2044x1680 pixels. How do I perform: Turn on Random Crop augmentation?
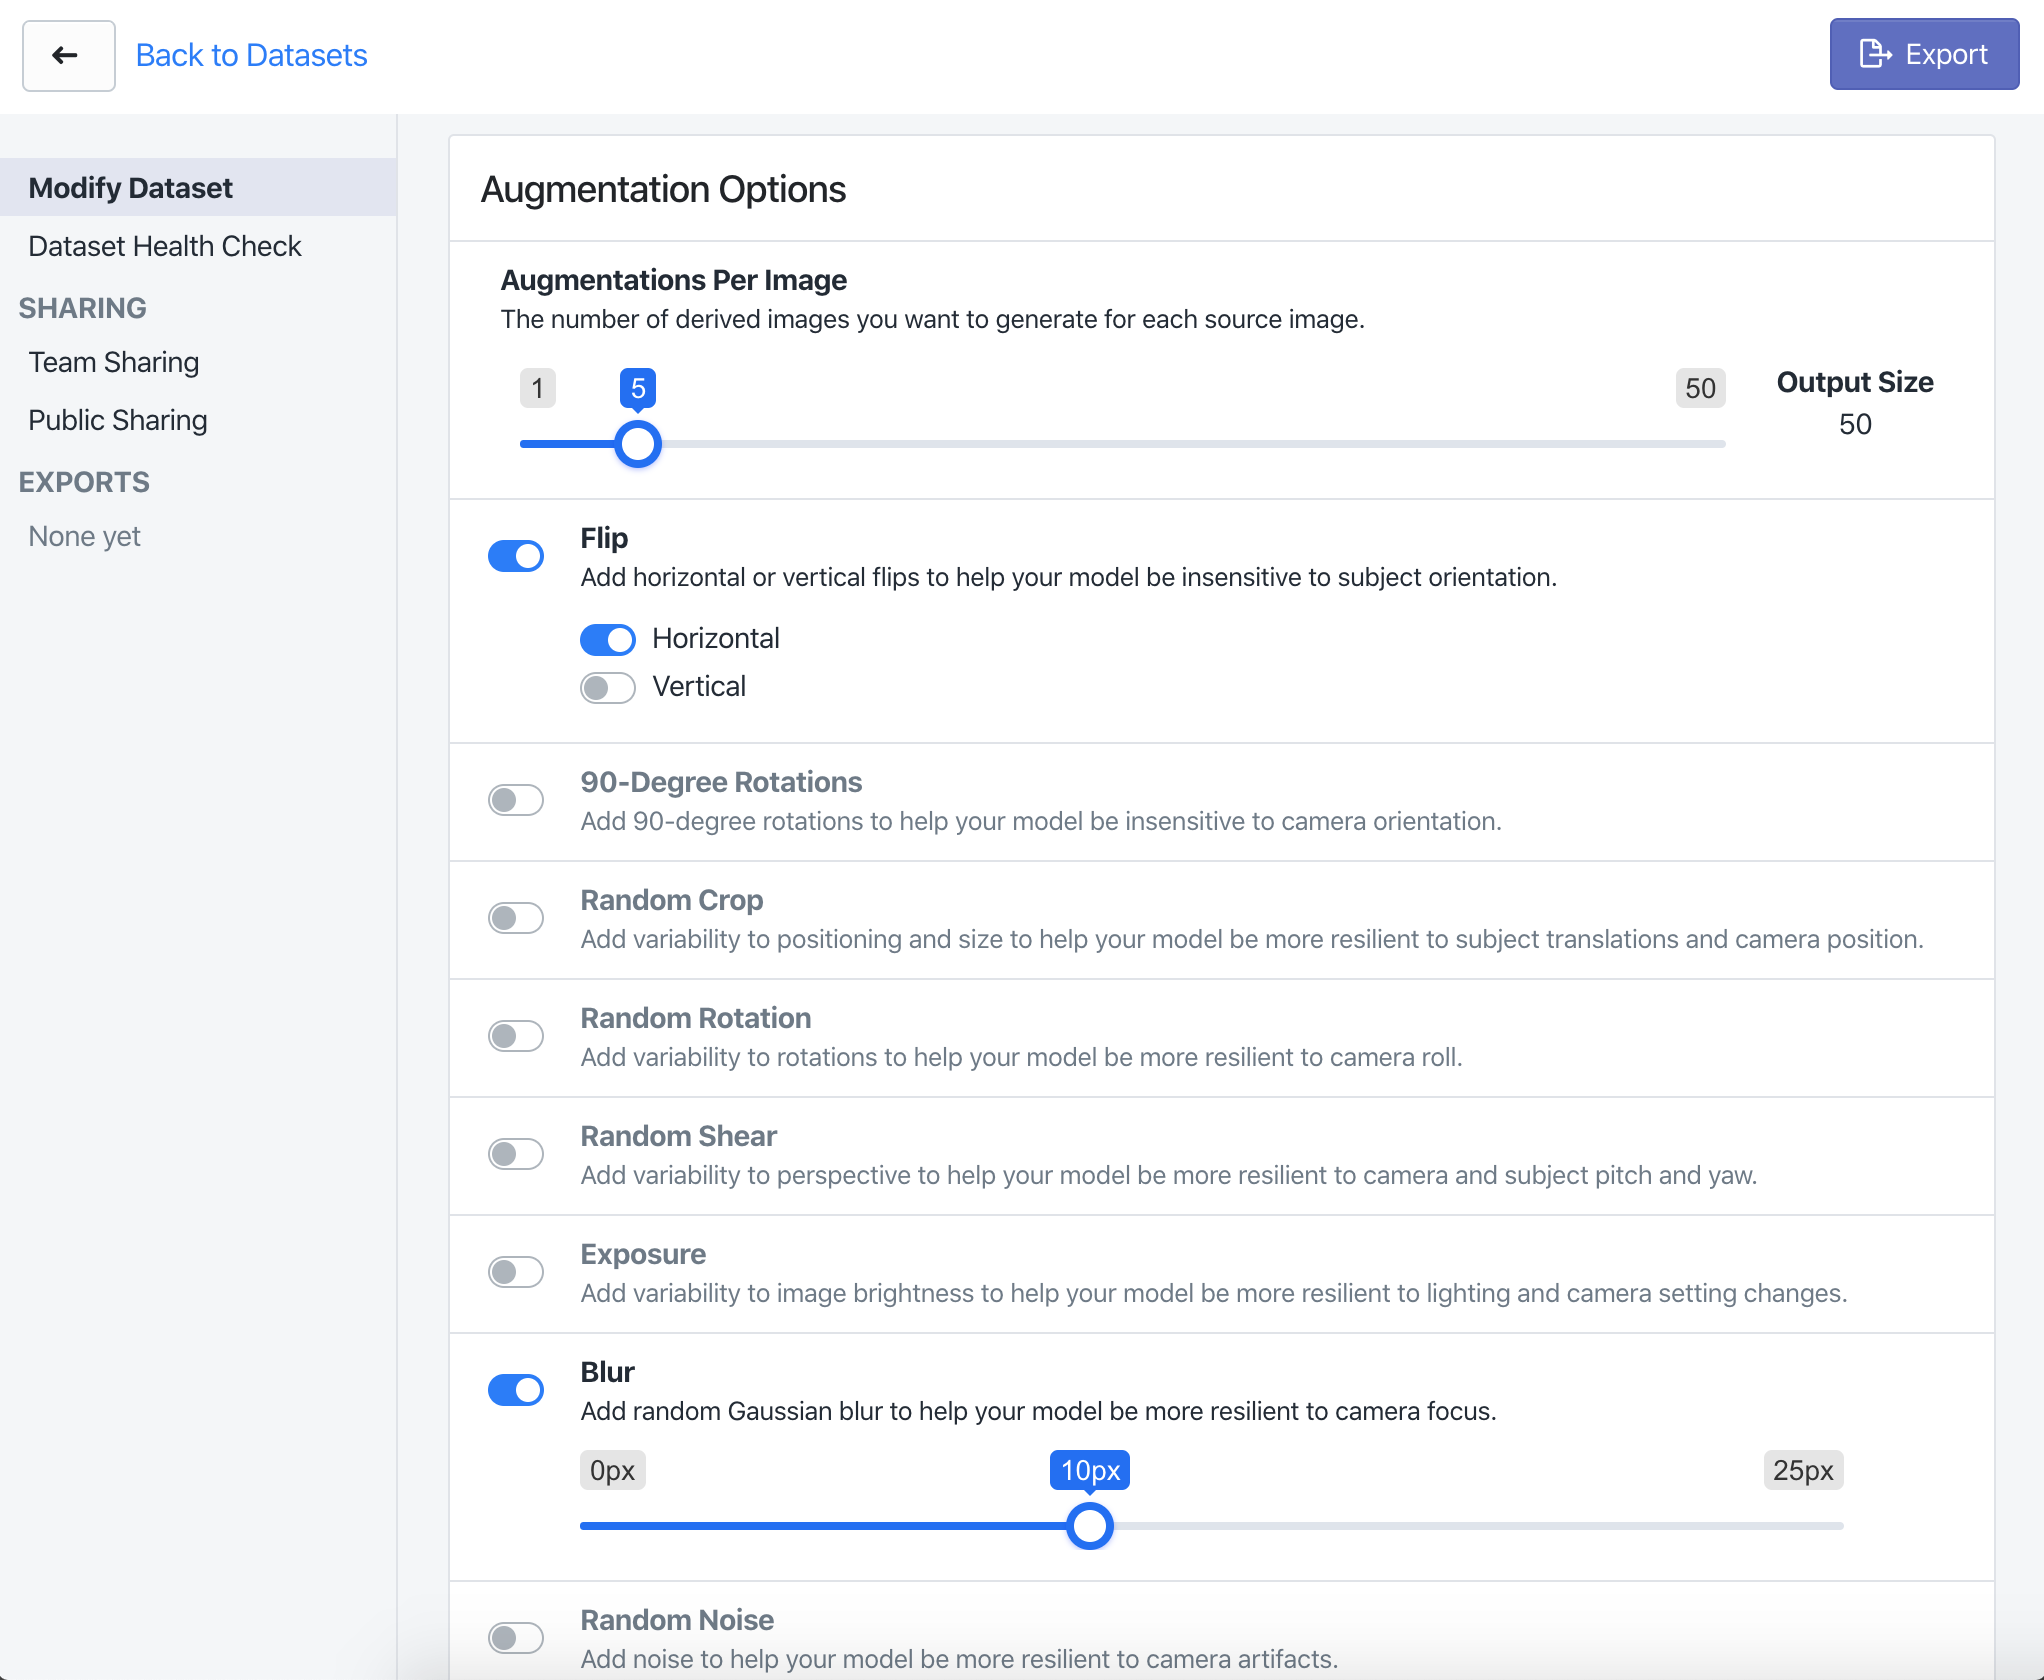pyautogui.click(x=516, y=917)
